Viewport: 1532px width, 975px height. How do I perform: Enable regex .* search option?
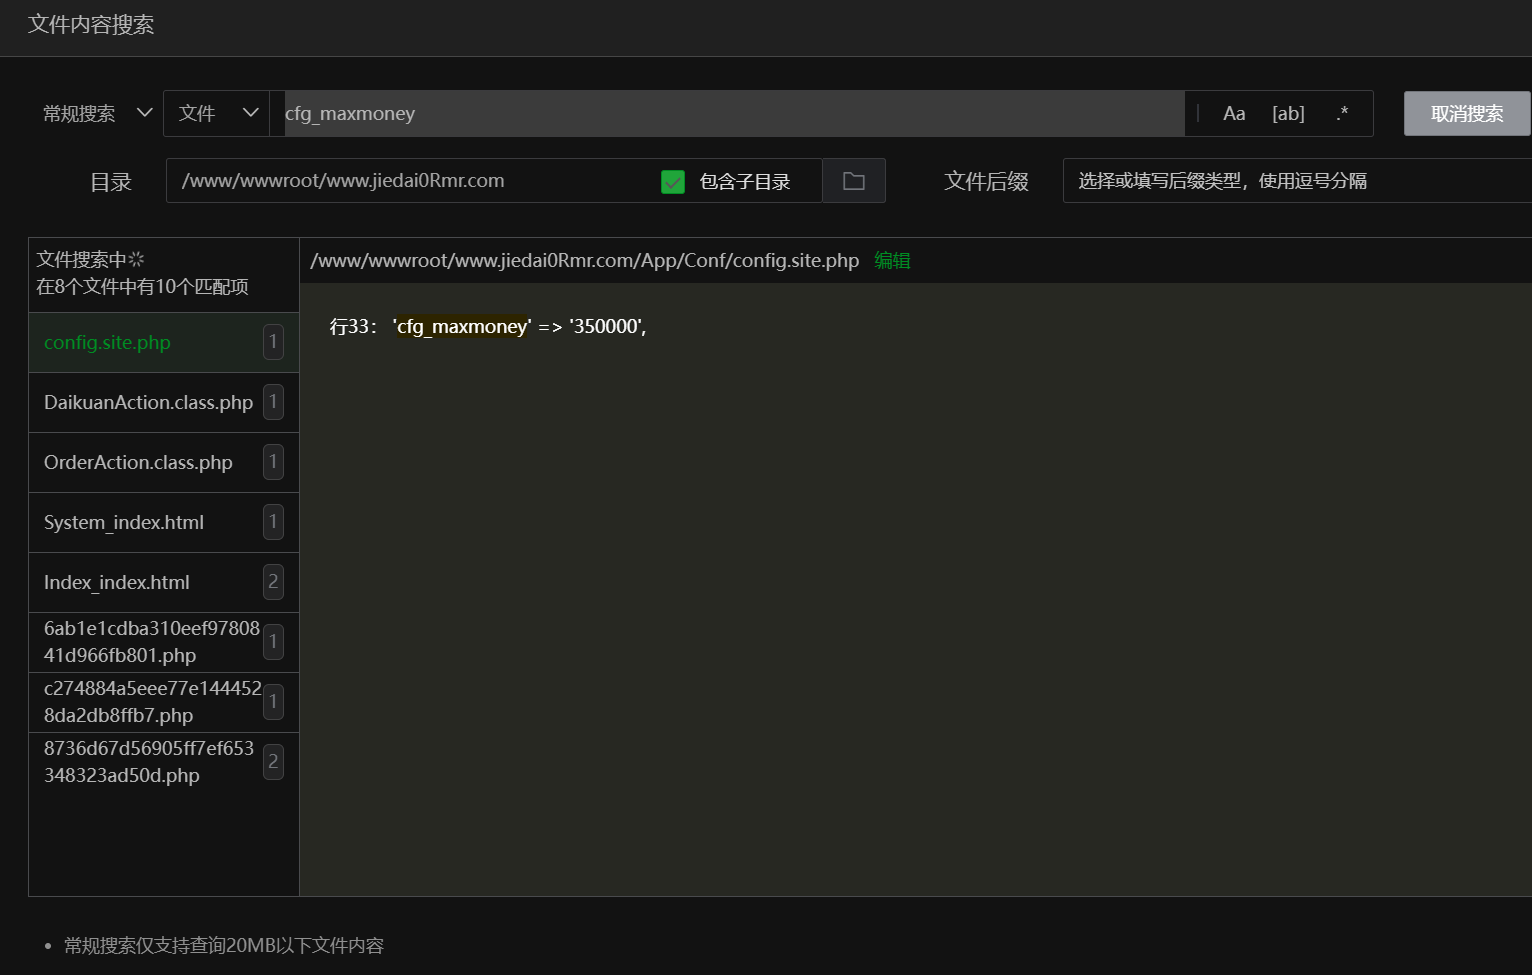(x=1342, y=114)
